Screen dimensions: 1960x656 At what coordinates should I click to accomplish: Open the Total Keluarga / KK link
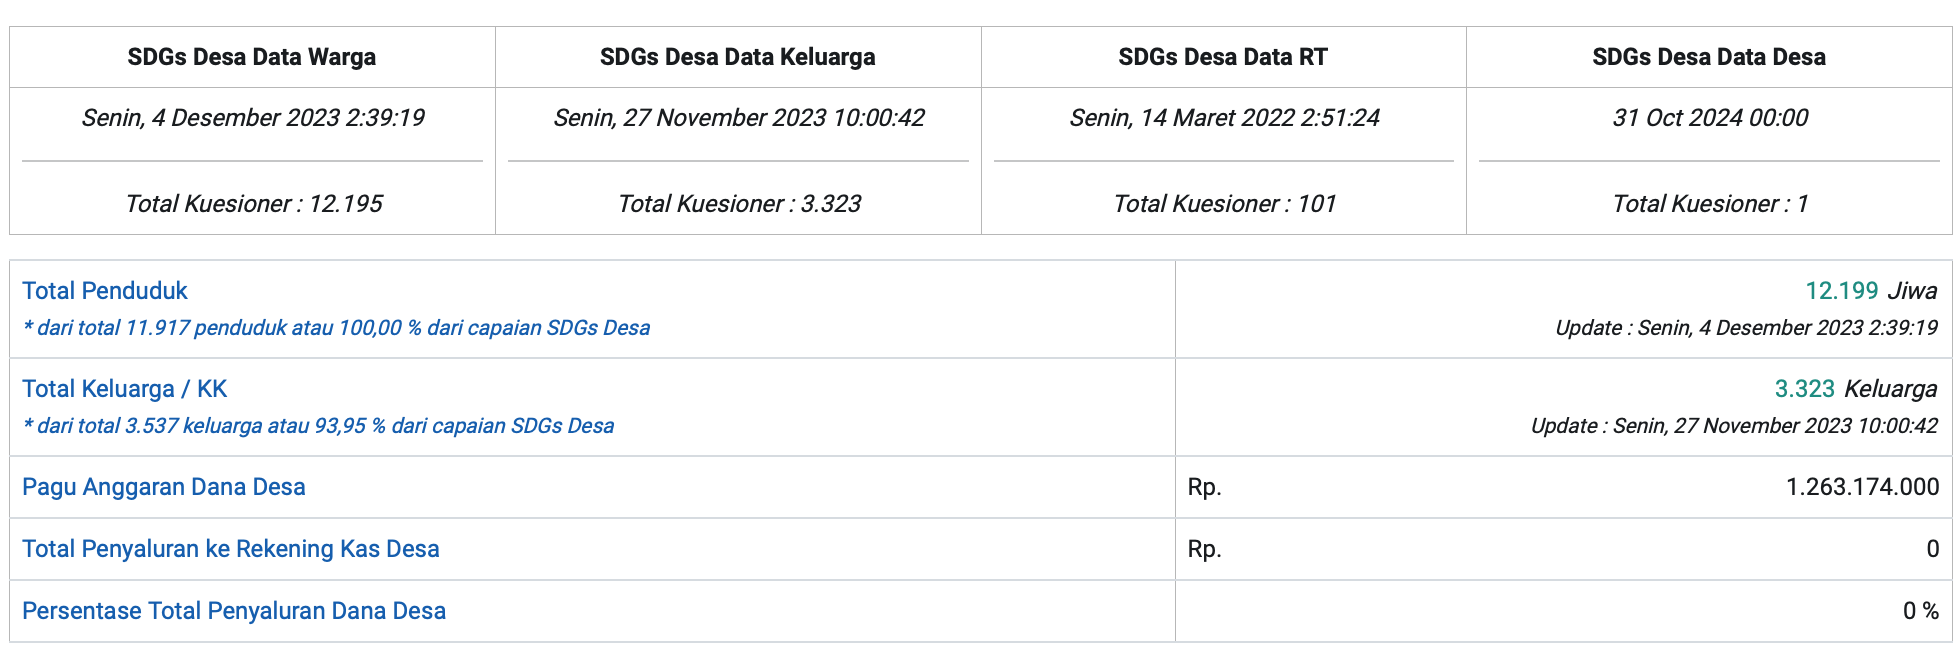[125, 389]
